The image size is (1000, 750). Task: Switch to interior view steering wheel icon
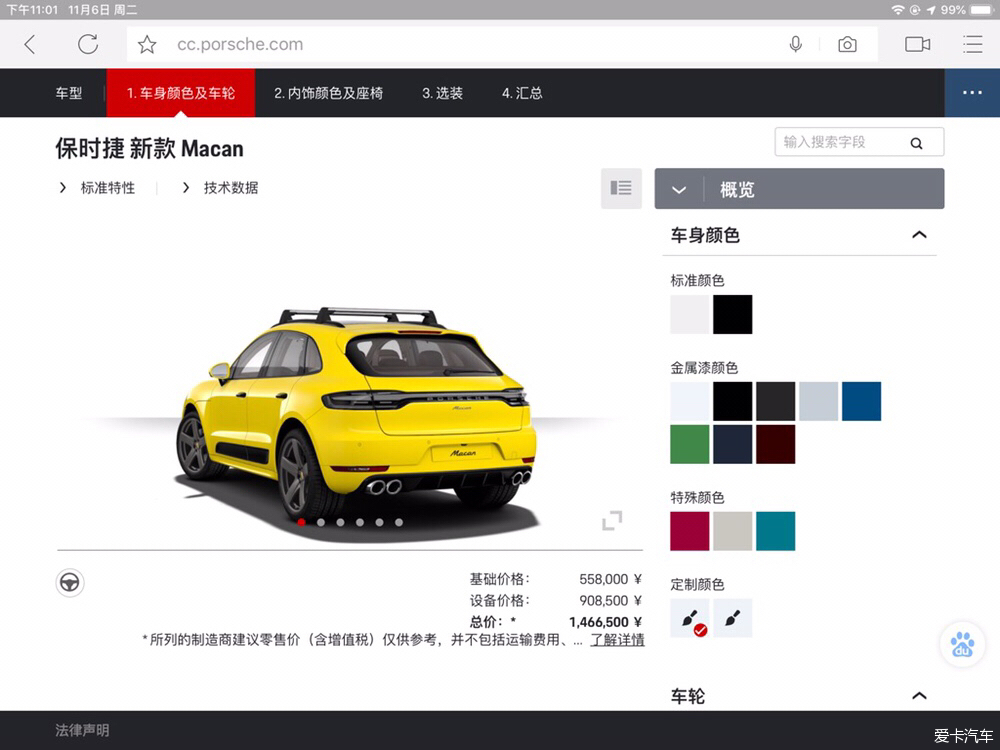pyautogui.click(x=70, y=583)
